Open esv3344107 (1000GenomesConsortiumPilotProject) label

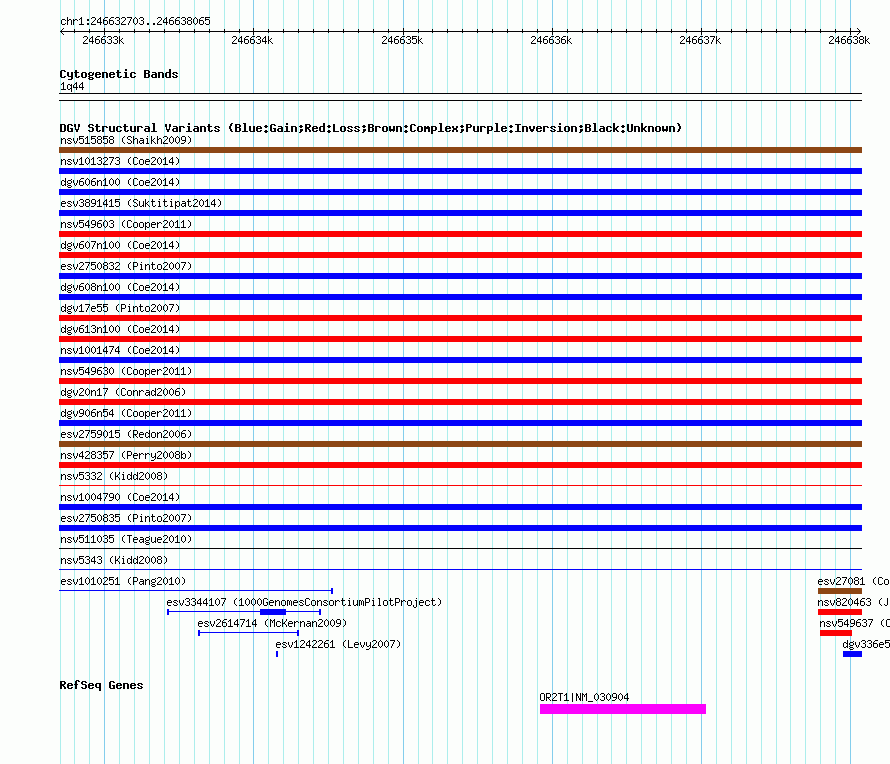[x=304, y=602]
